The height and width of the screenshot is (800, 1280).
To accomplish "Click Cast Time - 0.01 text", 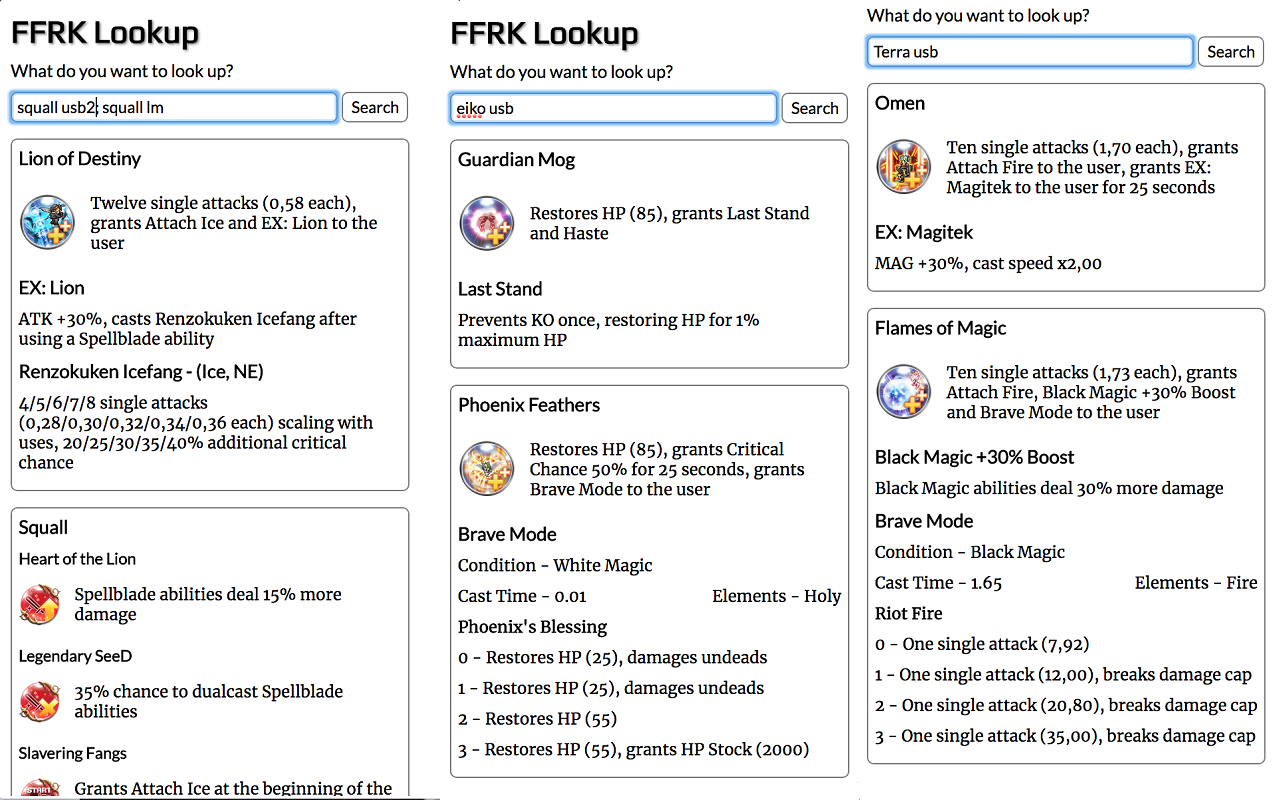I will pos(522,596).
